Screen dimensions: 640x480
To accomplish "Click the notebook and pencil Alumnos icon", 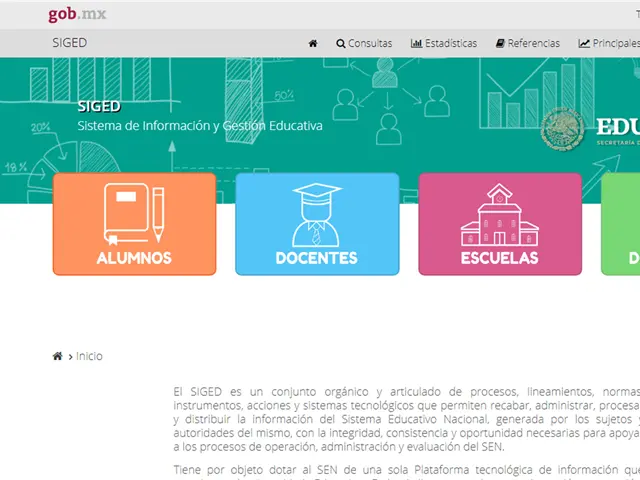I will [134, 214].
